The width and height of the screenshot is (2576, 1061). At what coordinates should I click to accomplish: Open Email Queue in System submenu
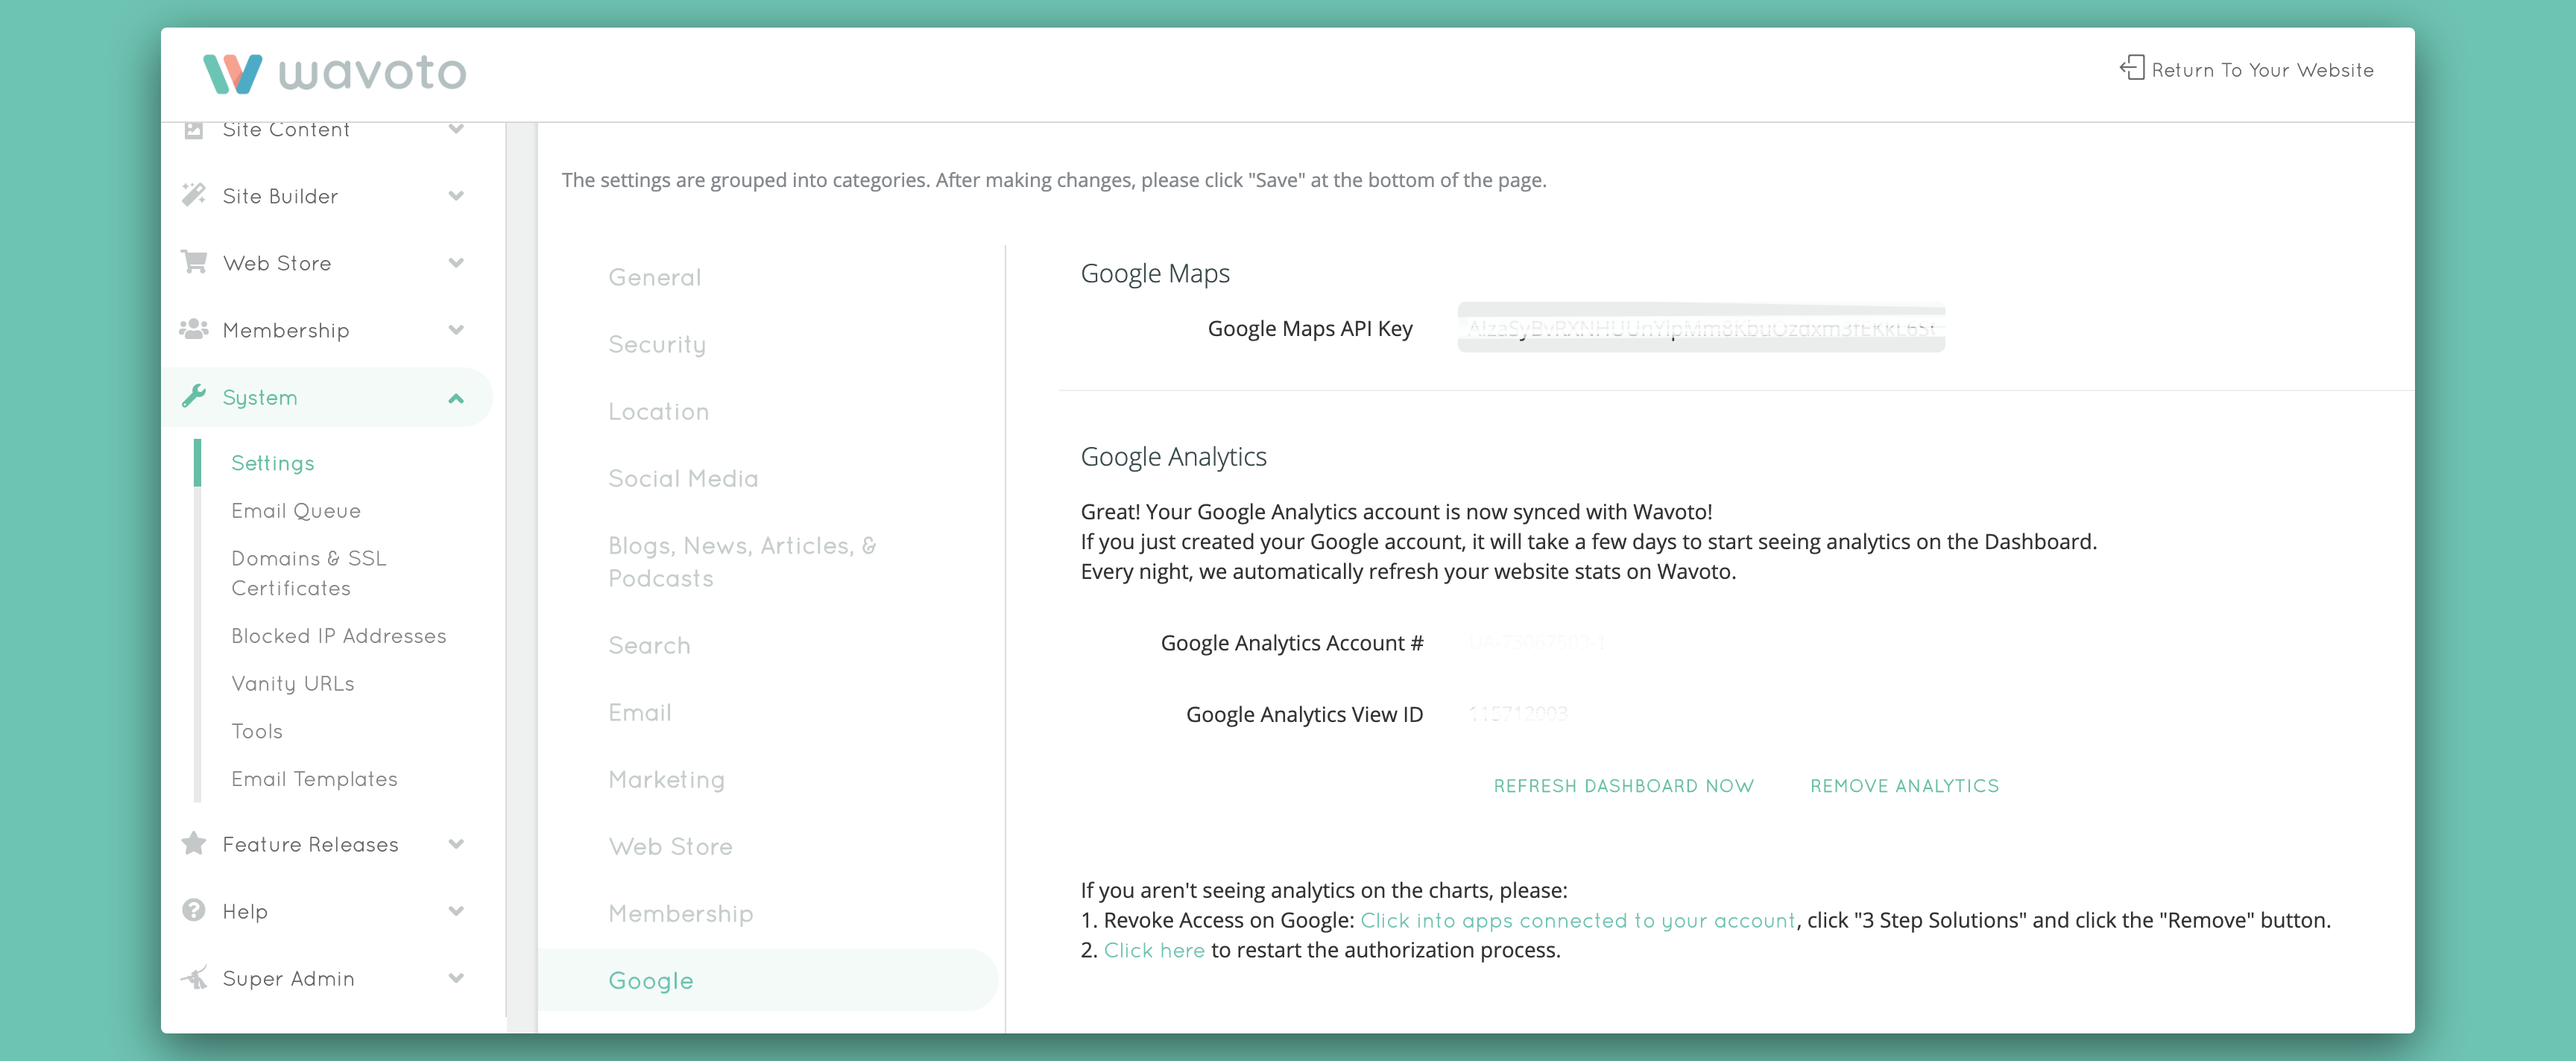coord(296,510)
